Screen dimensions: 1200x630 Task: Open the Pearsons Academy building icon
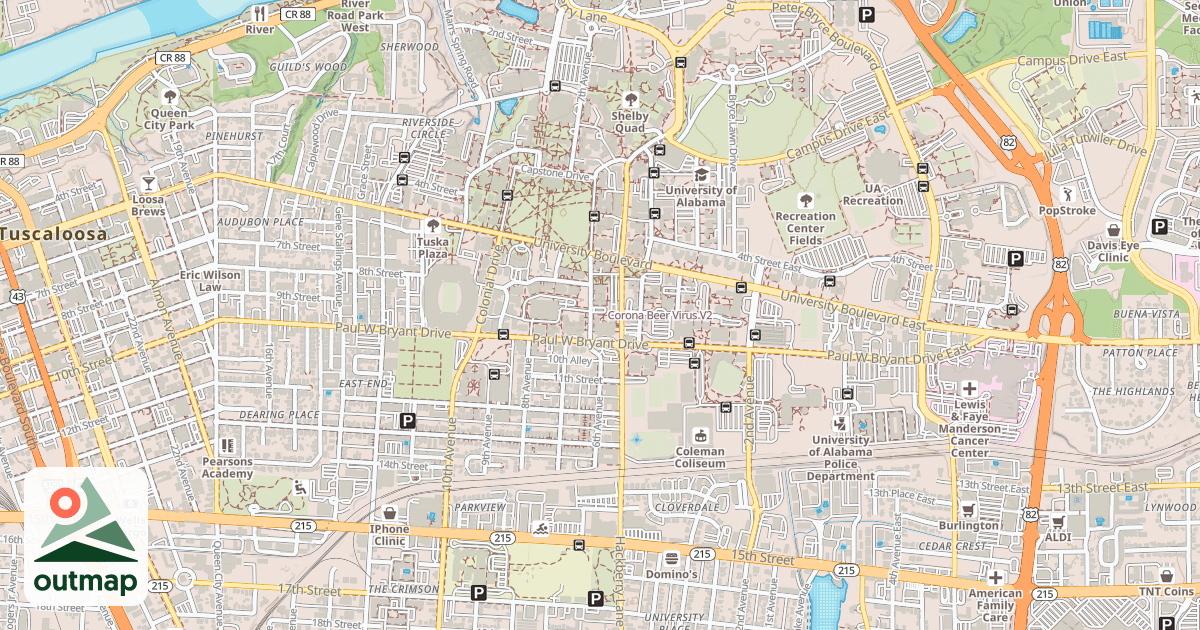pos(227,445)
